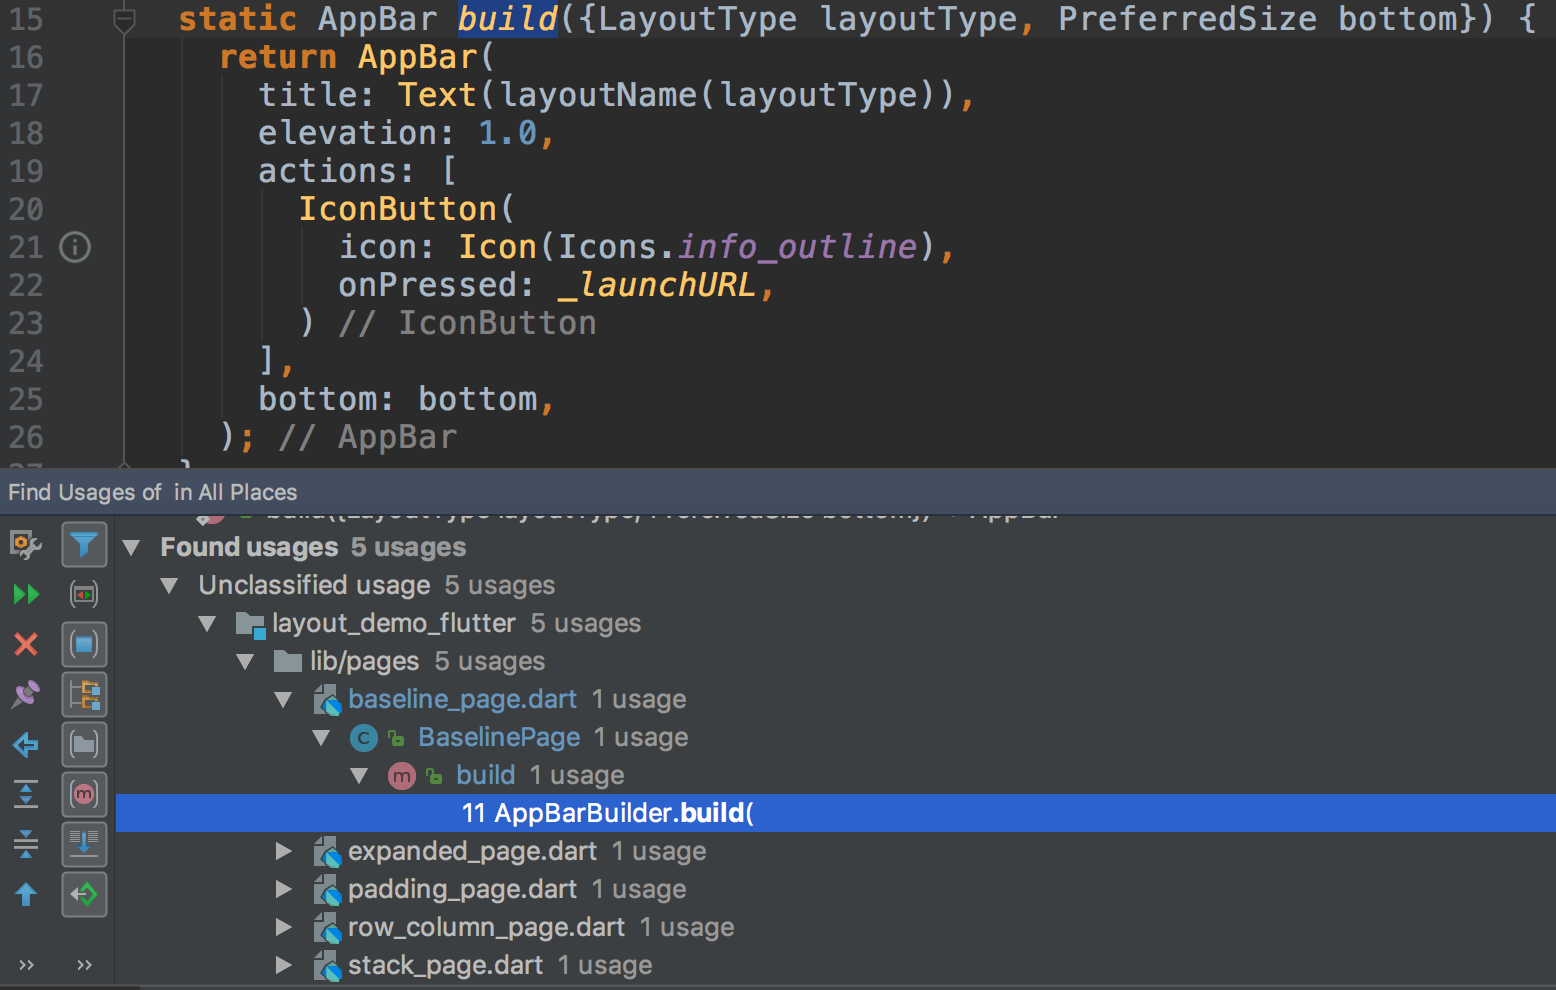Click the blue left arrow icon
1556x990 pixels.
[x=26, y=745]
